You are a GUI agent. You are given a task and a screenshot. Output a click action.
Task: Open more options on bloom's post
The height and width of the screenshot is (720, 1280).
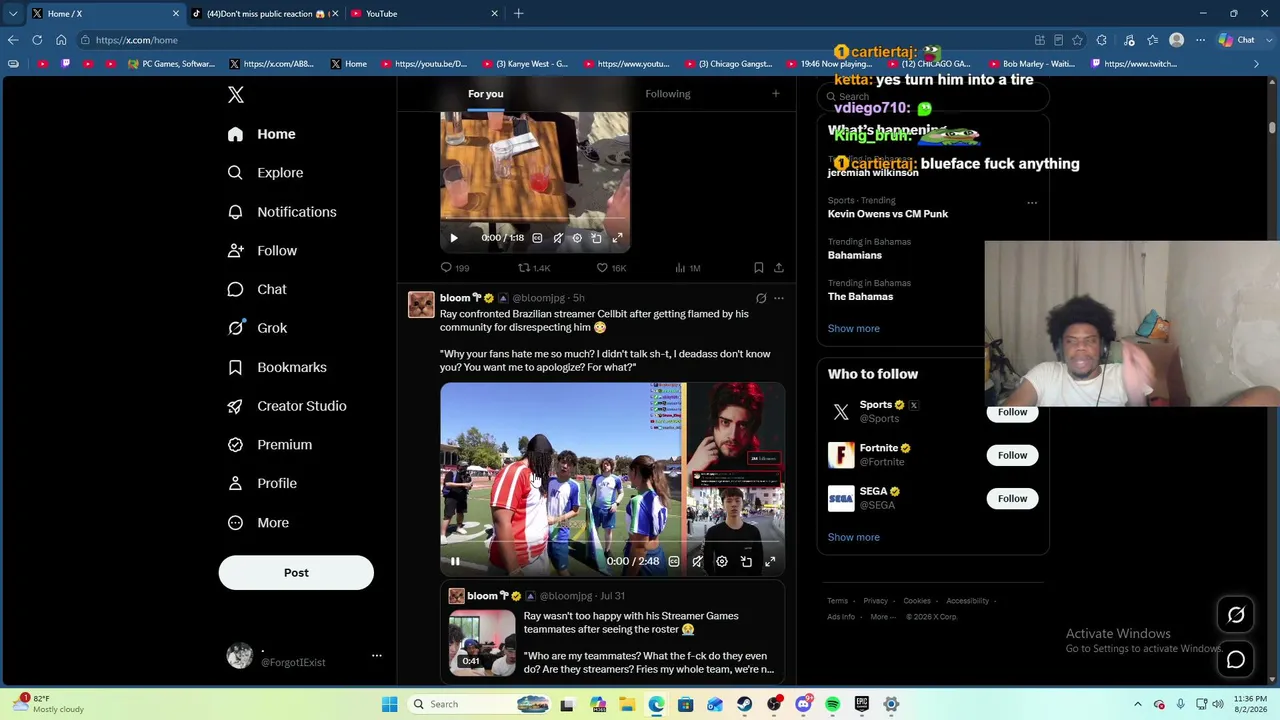(x=779, y=298)
